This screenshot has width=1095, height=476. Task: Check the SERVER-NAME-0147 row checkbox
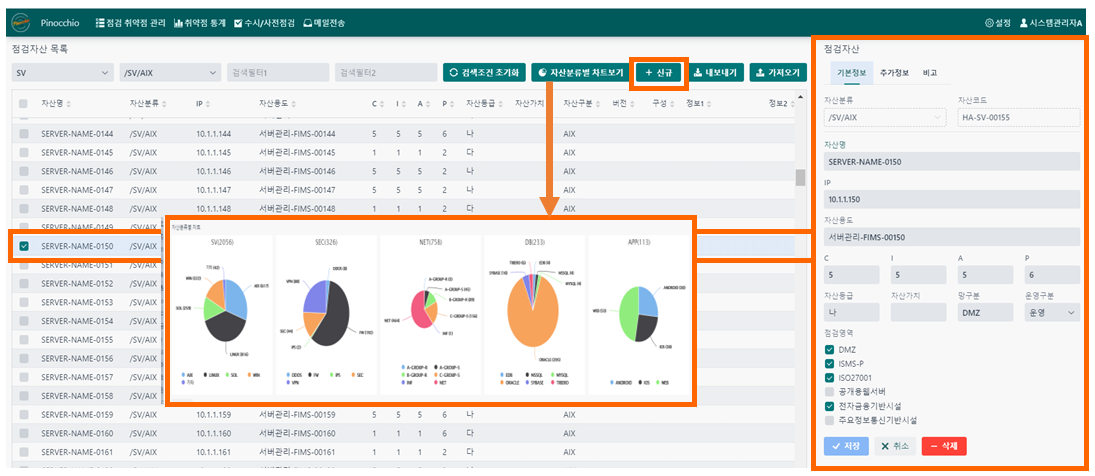(x=23, y=190)
